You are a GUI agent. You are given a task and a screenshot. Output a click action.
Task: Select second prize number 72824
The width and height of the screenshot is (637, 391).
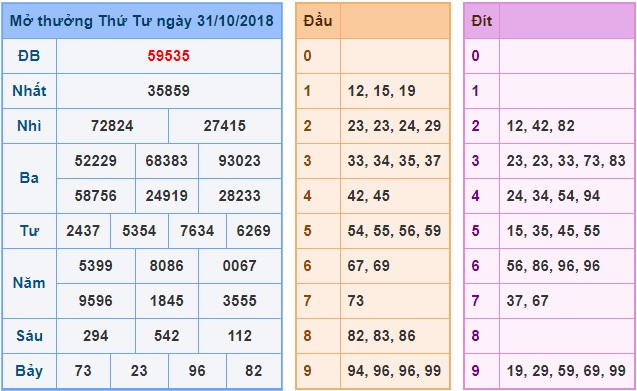click(112, 126)
